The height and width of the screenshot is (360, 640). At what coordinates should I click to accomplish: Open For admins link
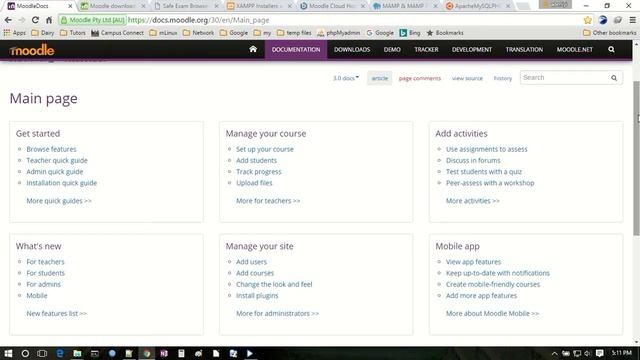click(x=44, y=284)
